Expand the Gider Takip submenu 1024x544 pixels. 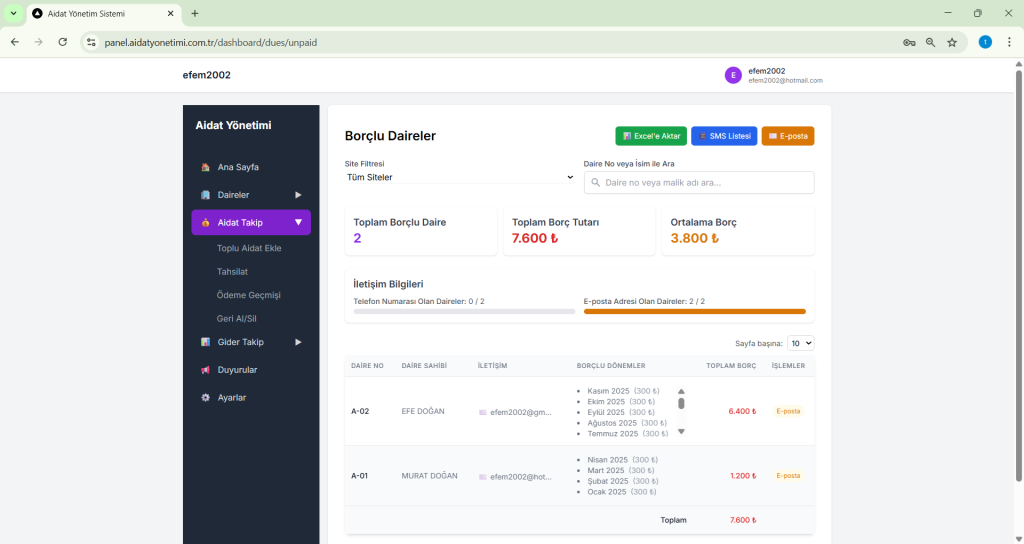[x=298, y=342]
